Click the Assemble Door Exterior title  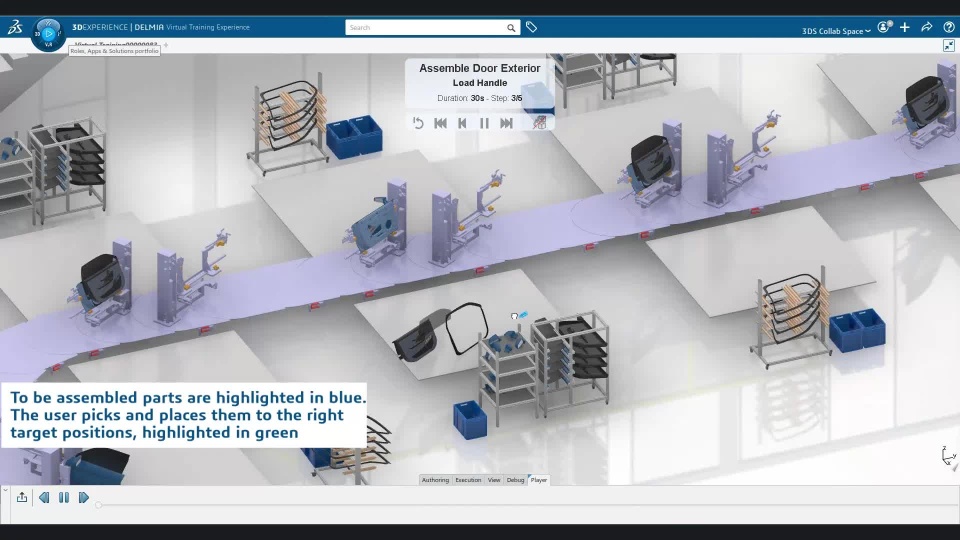pos(479,68)
